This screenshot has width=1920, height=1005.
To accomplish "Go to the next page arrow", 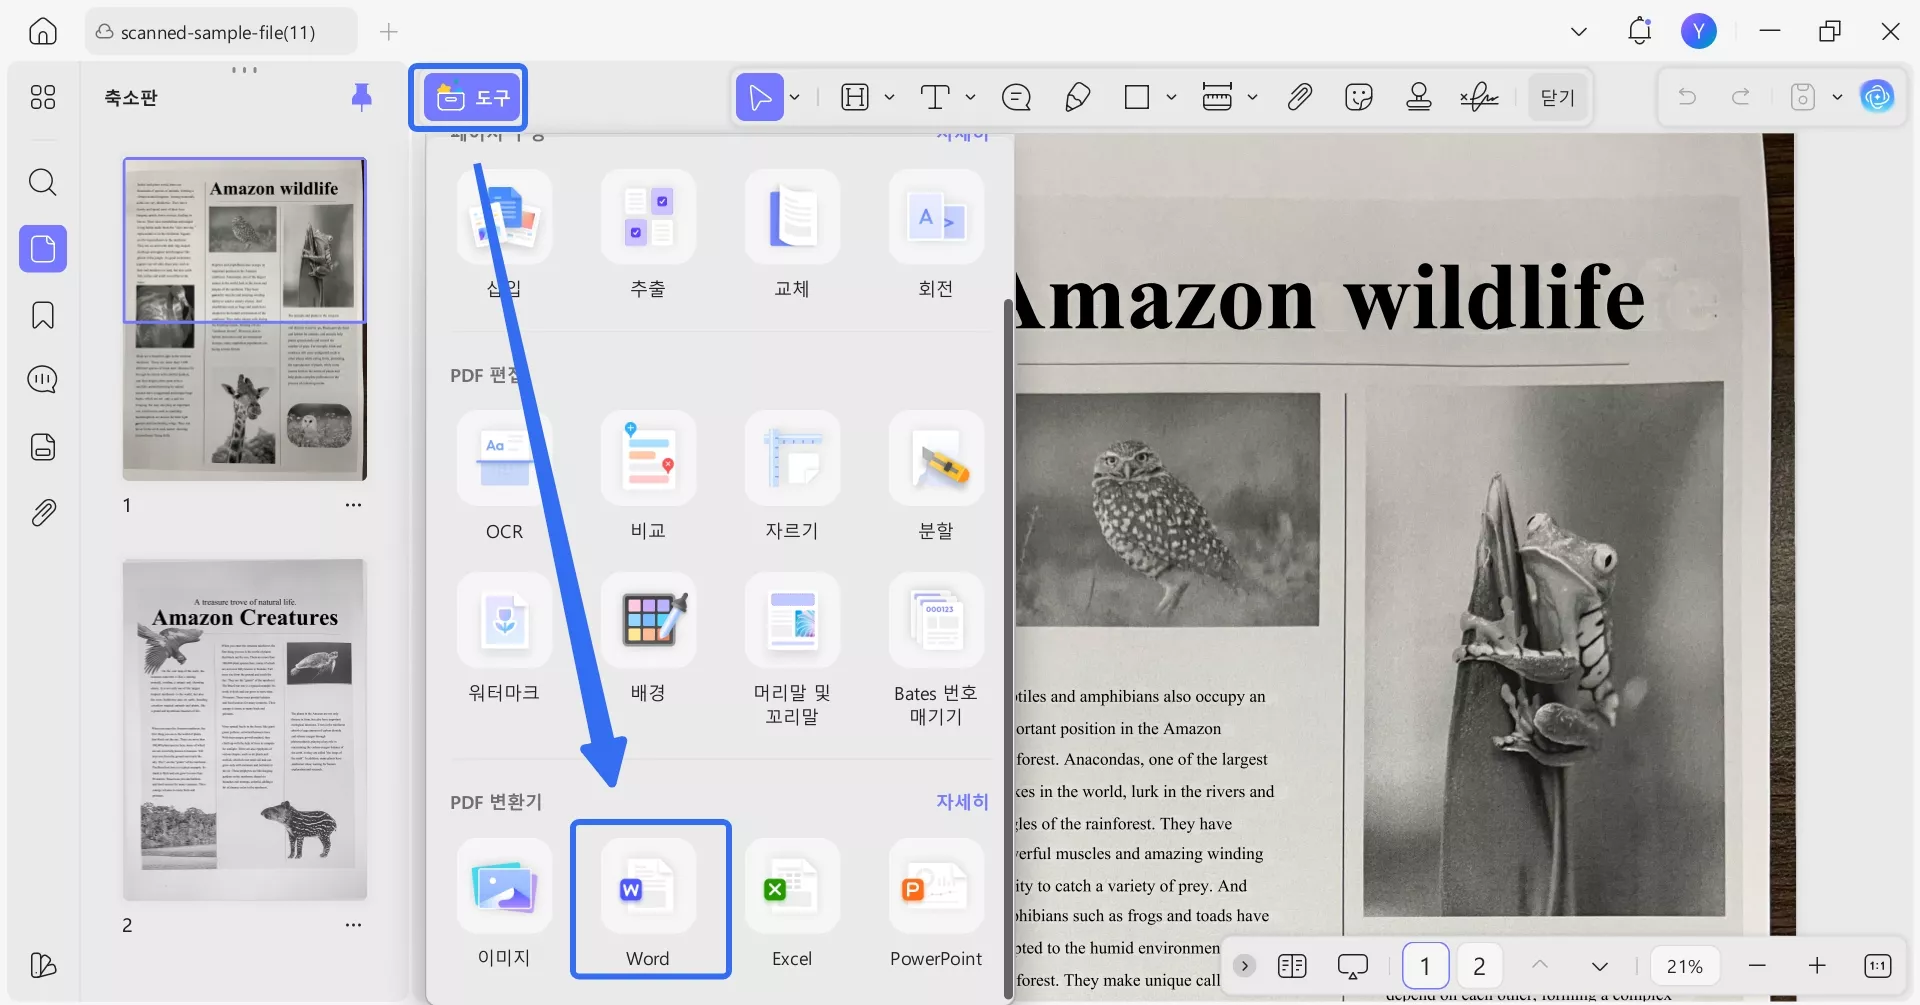I will coord(1600,966).
